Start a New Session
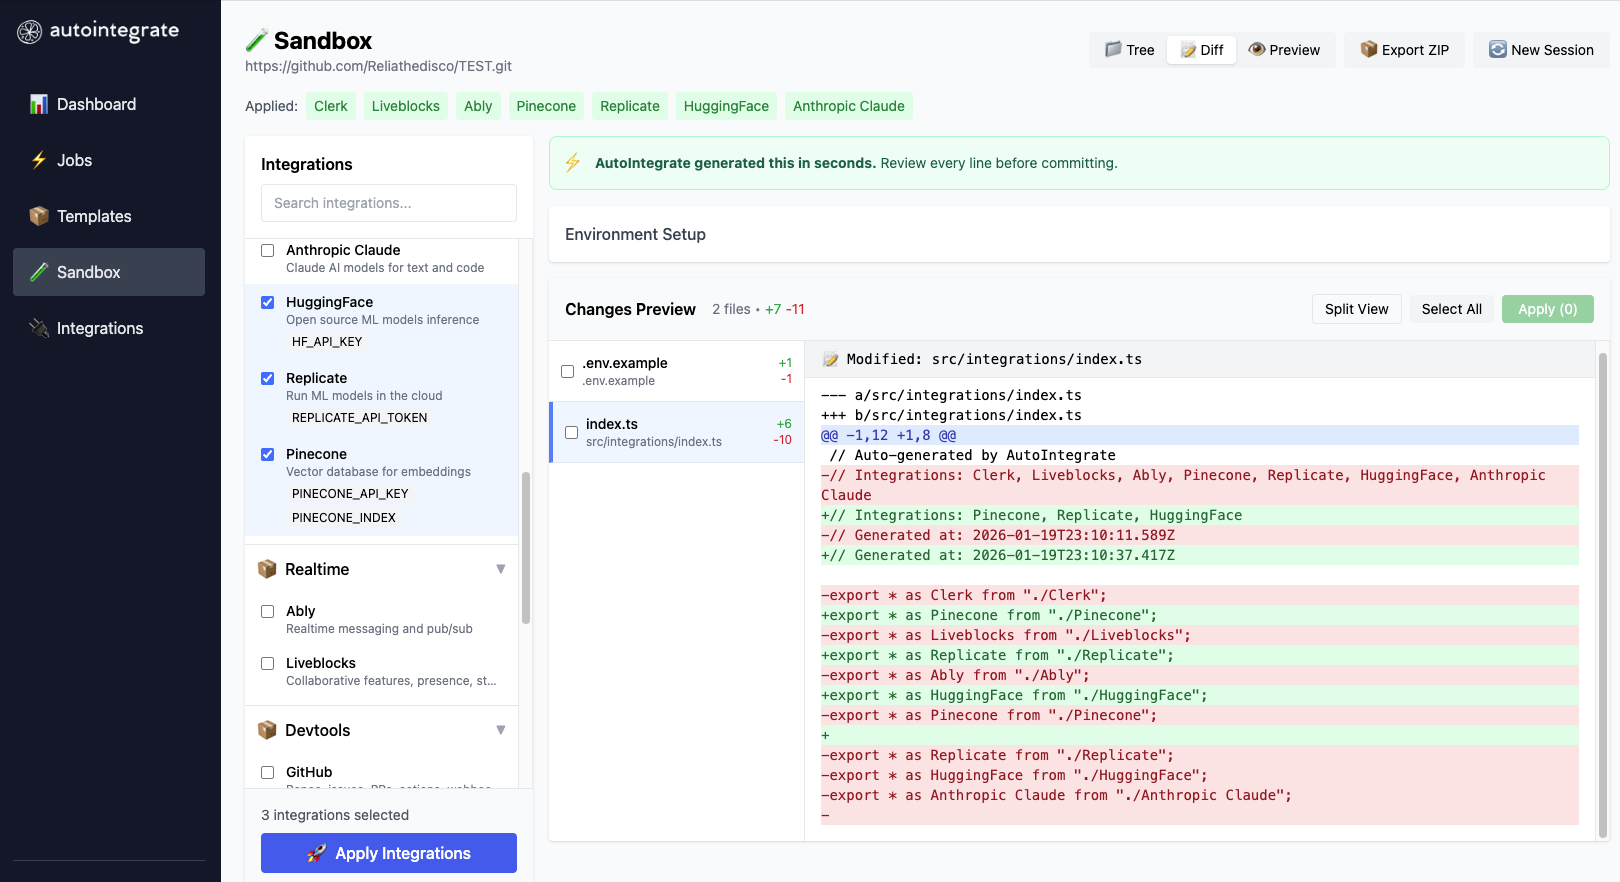The image size is (1620, 882). pos(1541,50)
